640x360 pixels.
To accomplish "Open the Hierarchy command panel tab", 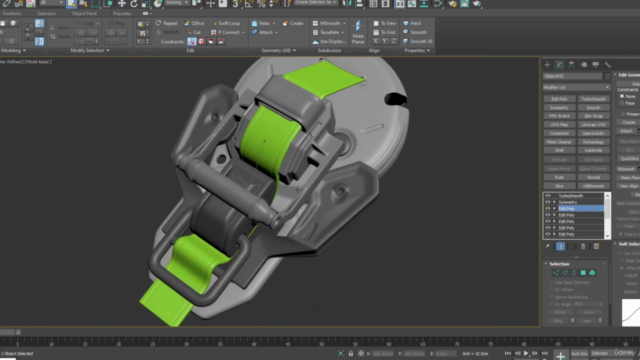I will 571,64.
